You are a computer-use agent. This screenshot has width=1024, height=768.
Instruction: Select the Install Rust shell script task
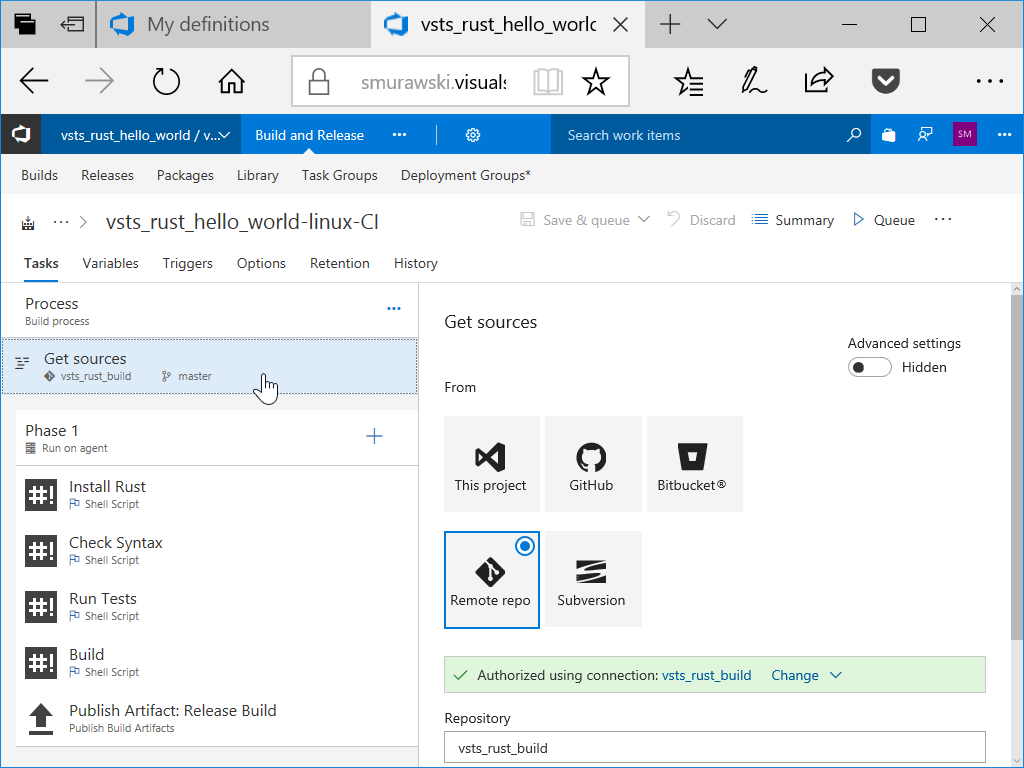(216, 494)
